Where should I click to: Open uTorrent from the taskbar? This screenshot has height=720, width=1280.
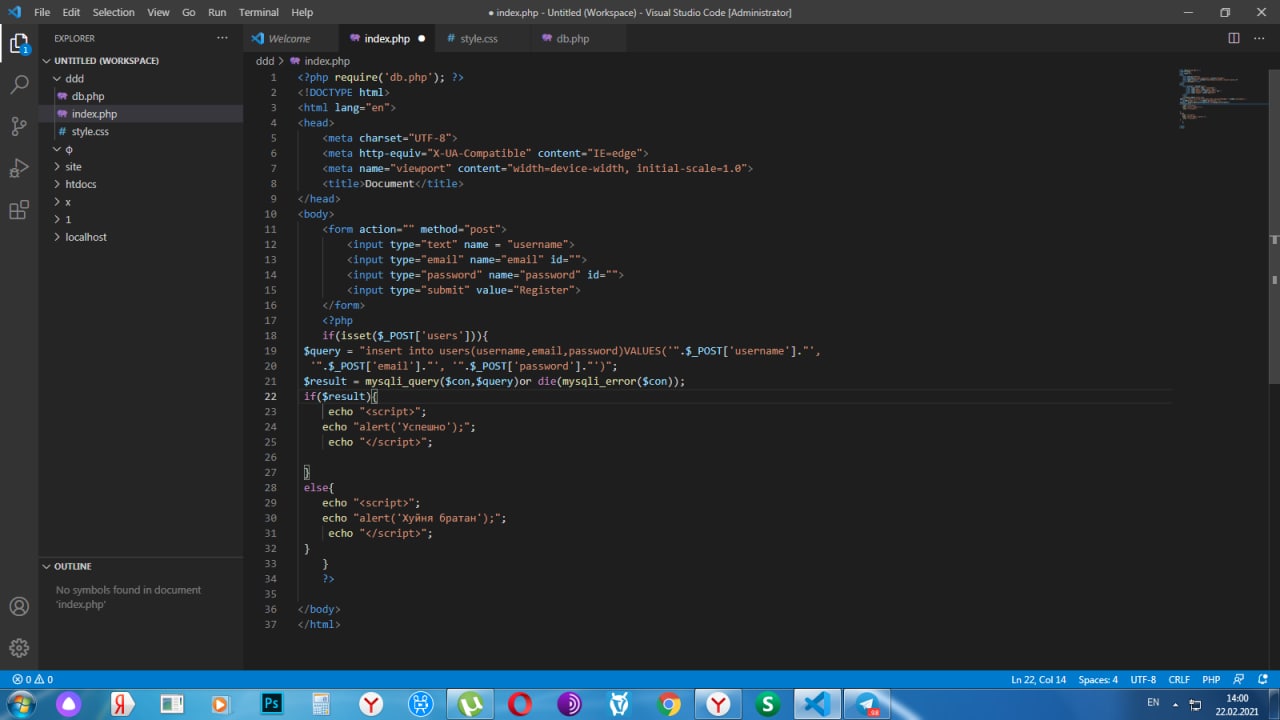(x=470, y=704)
